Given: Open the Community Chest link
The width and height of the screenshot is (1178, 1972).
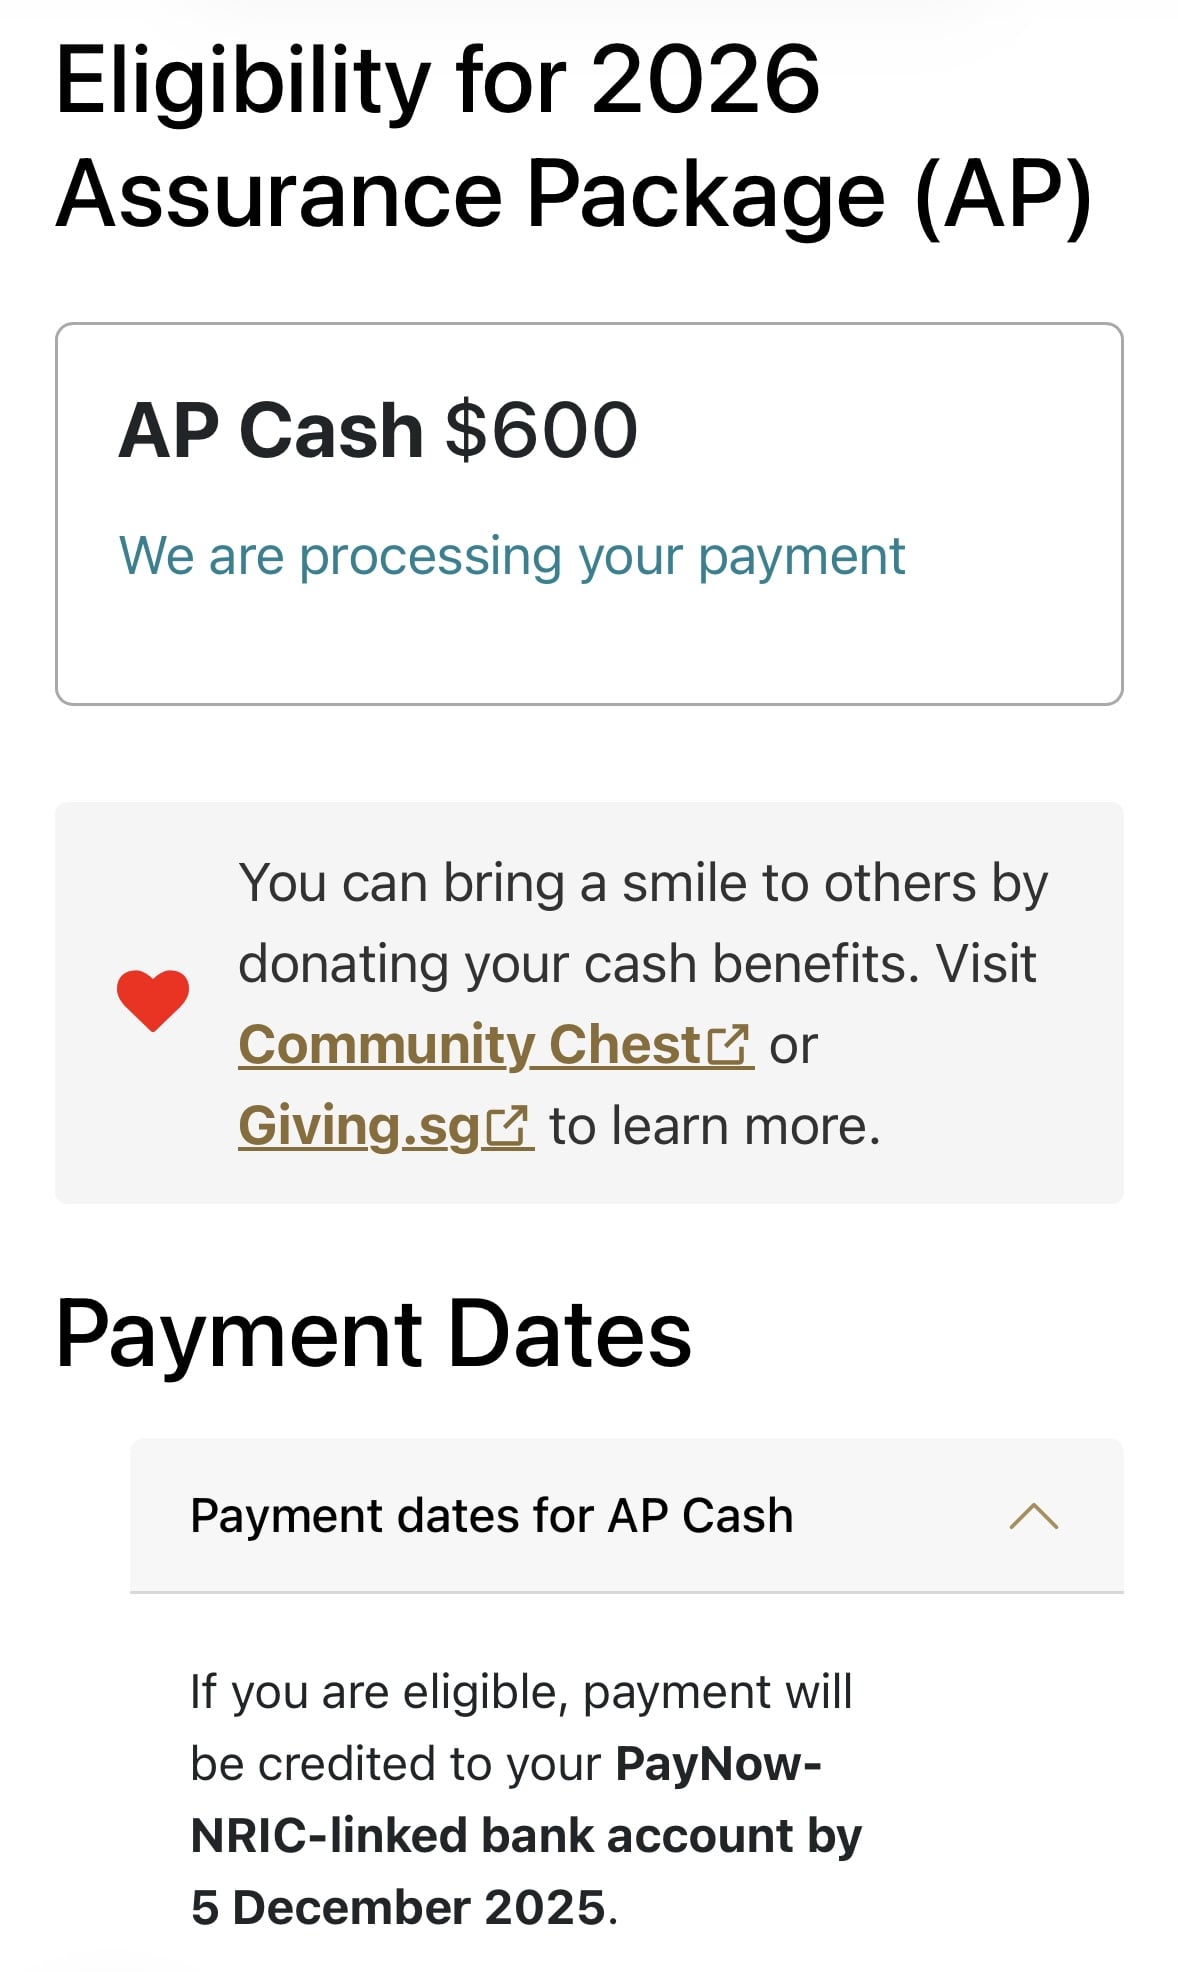Looking at the screenshot, I should point(469,1046).
